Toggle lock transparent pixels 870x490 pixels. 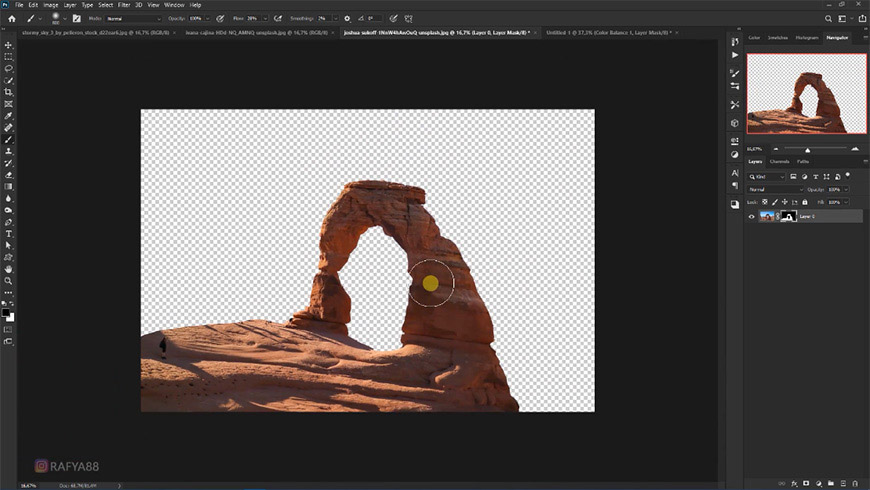[x=765, y=202]
